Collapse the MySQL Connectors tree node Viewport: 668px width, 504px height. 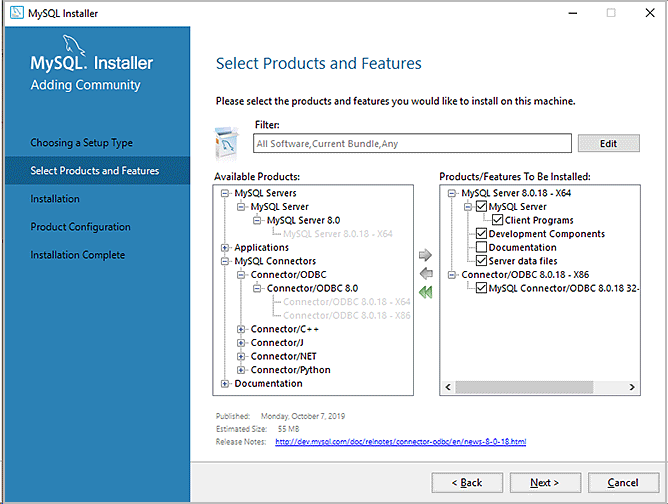(x=225, y=261)
